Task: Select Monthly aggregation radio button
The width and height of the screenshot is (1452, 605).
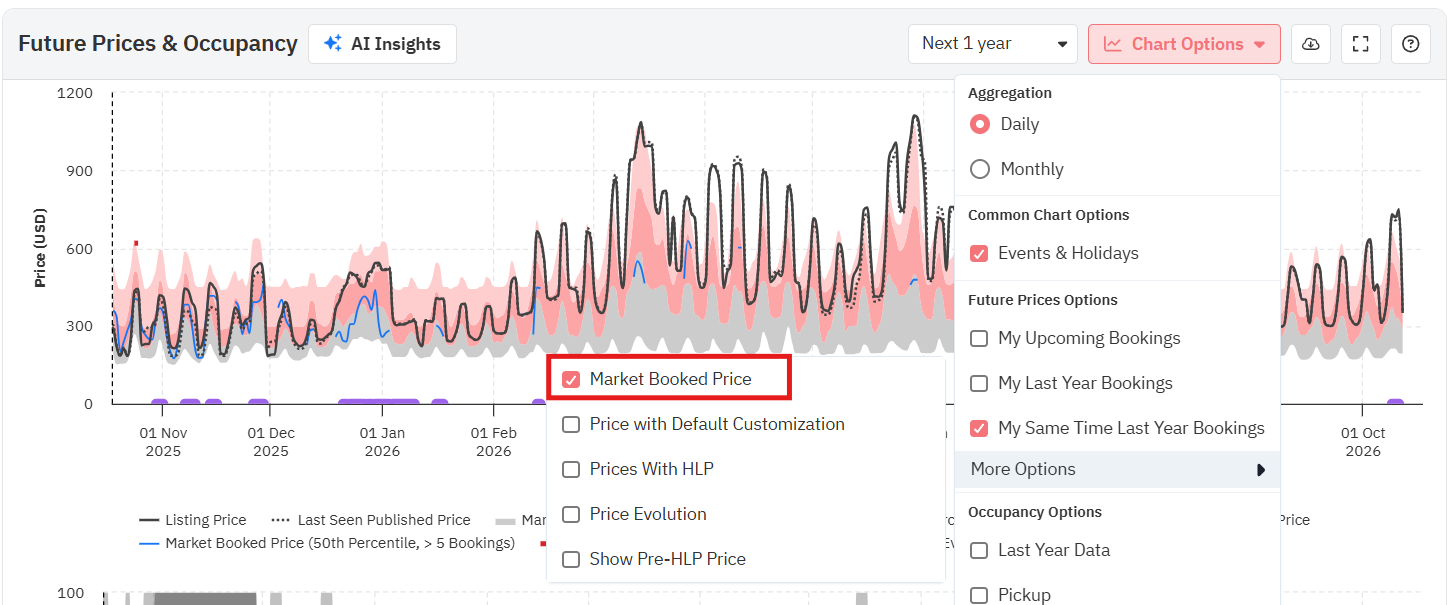Action: pos(980,169)
